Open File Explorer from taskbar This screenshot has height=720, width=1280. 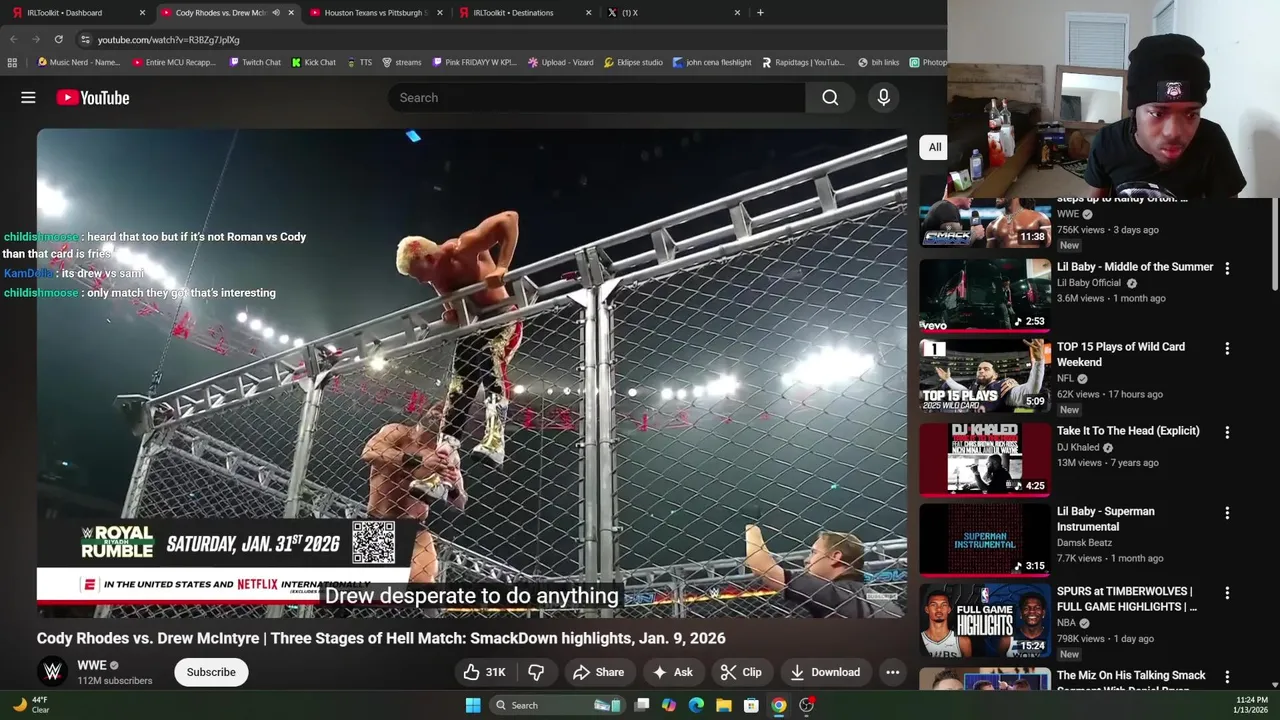point(724,705)
